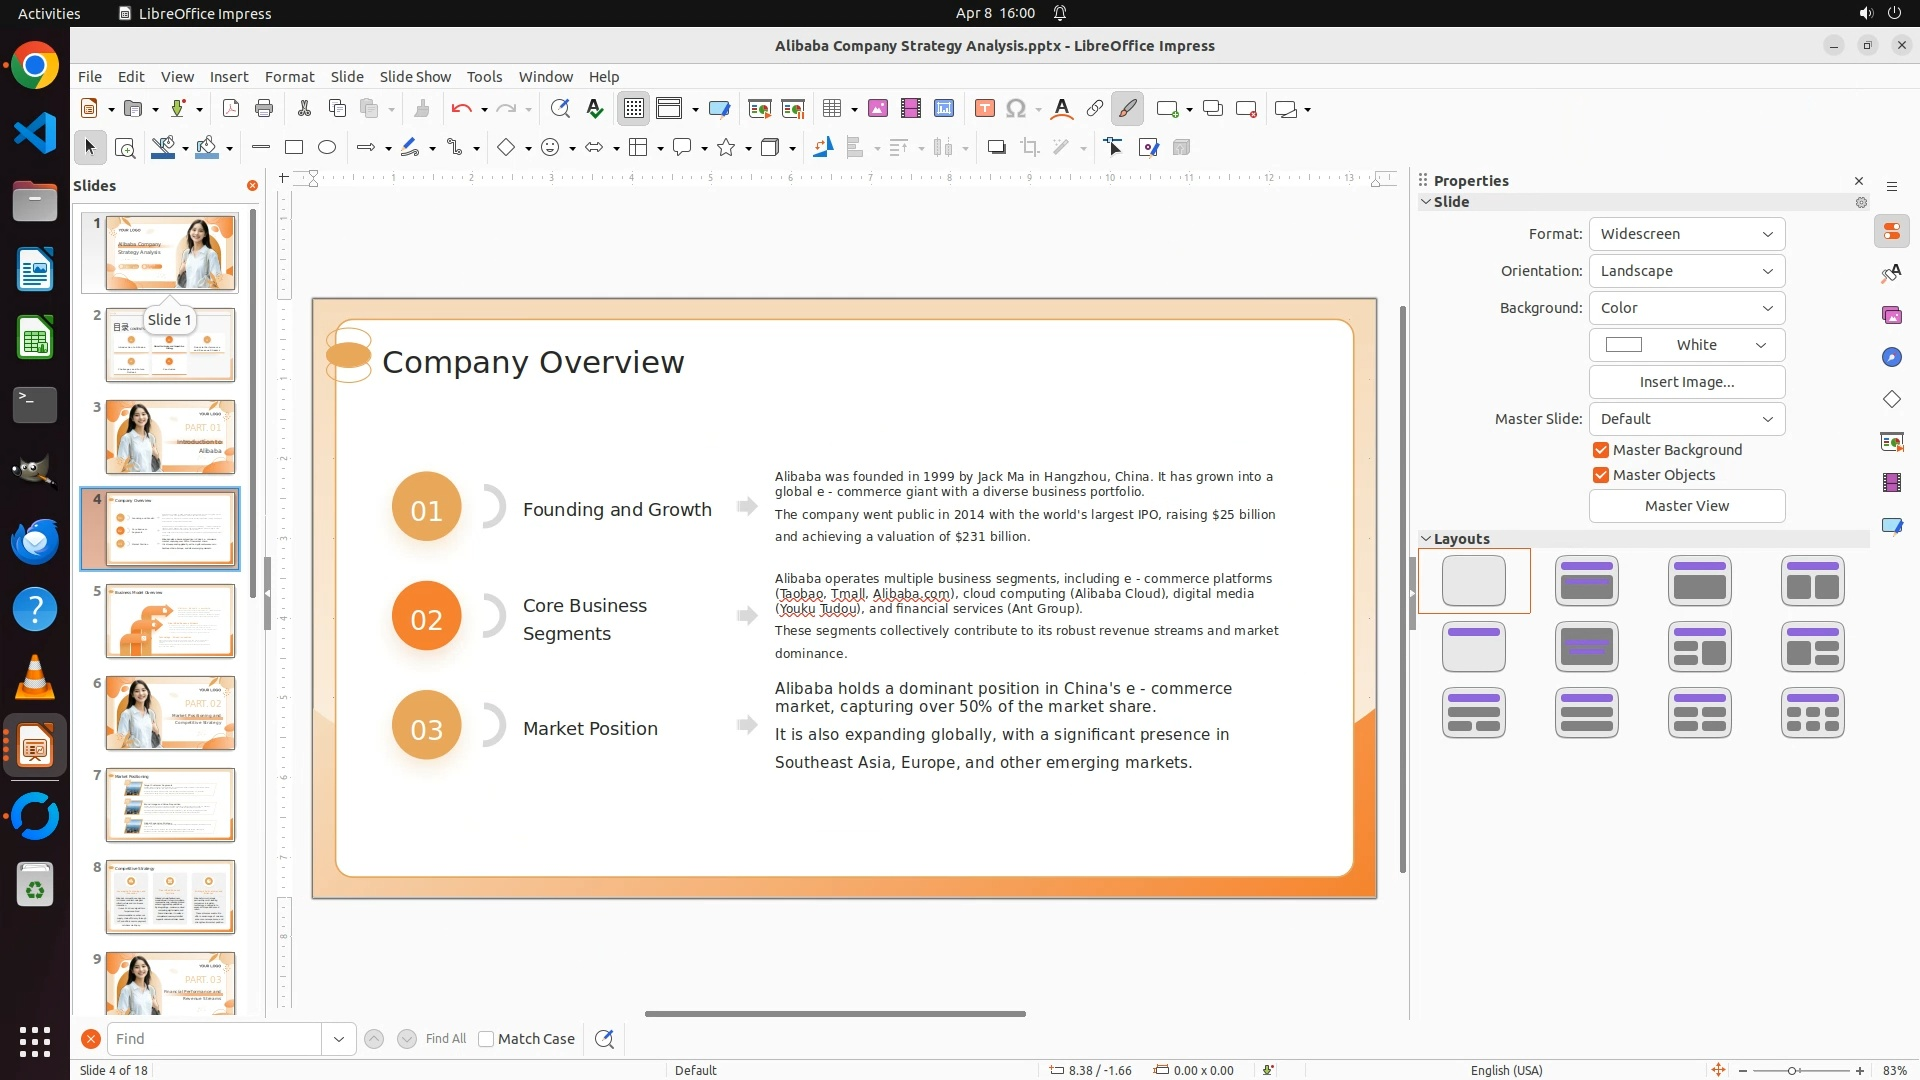Click the Master View button
Viewport: 1920px width, 1080px height.
[x=1686, y=506]
